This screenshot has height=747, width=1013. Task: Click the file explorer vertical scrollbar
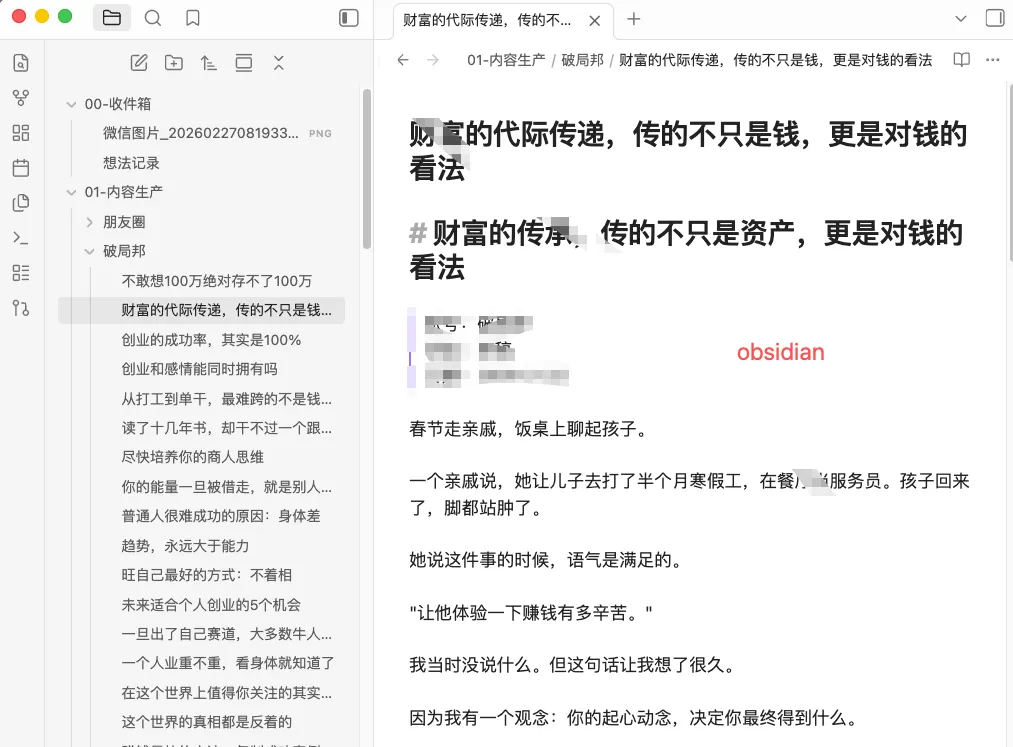point(367,168)
